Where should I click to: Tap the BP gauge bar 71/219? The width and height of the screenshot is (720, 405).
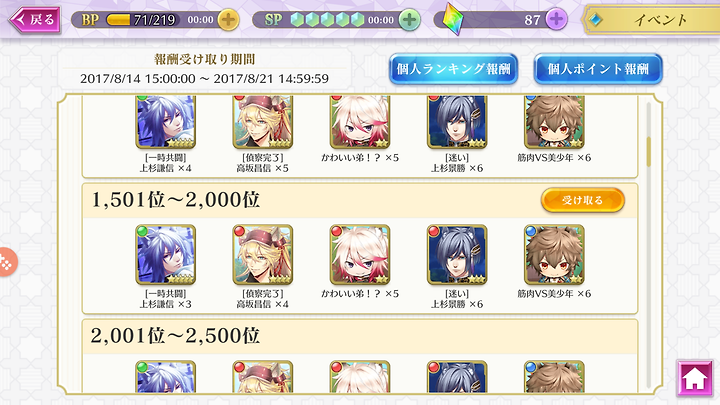tap(141, 20)
